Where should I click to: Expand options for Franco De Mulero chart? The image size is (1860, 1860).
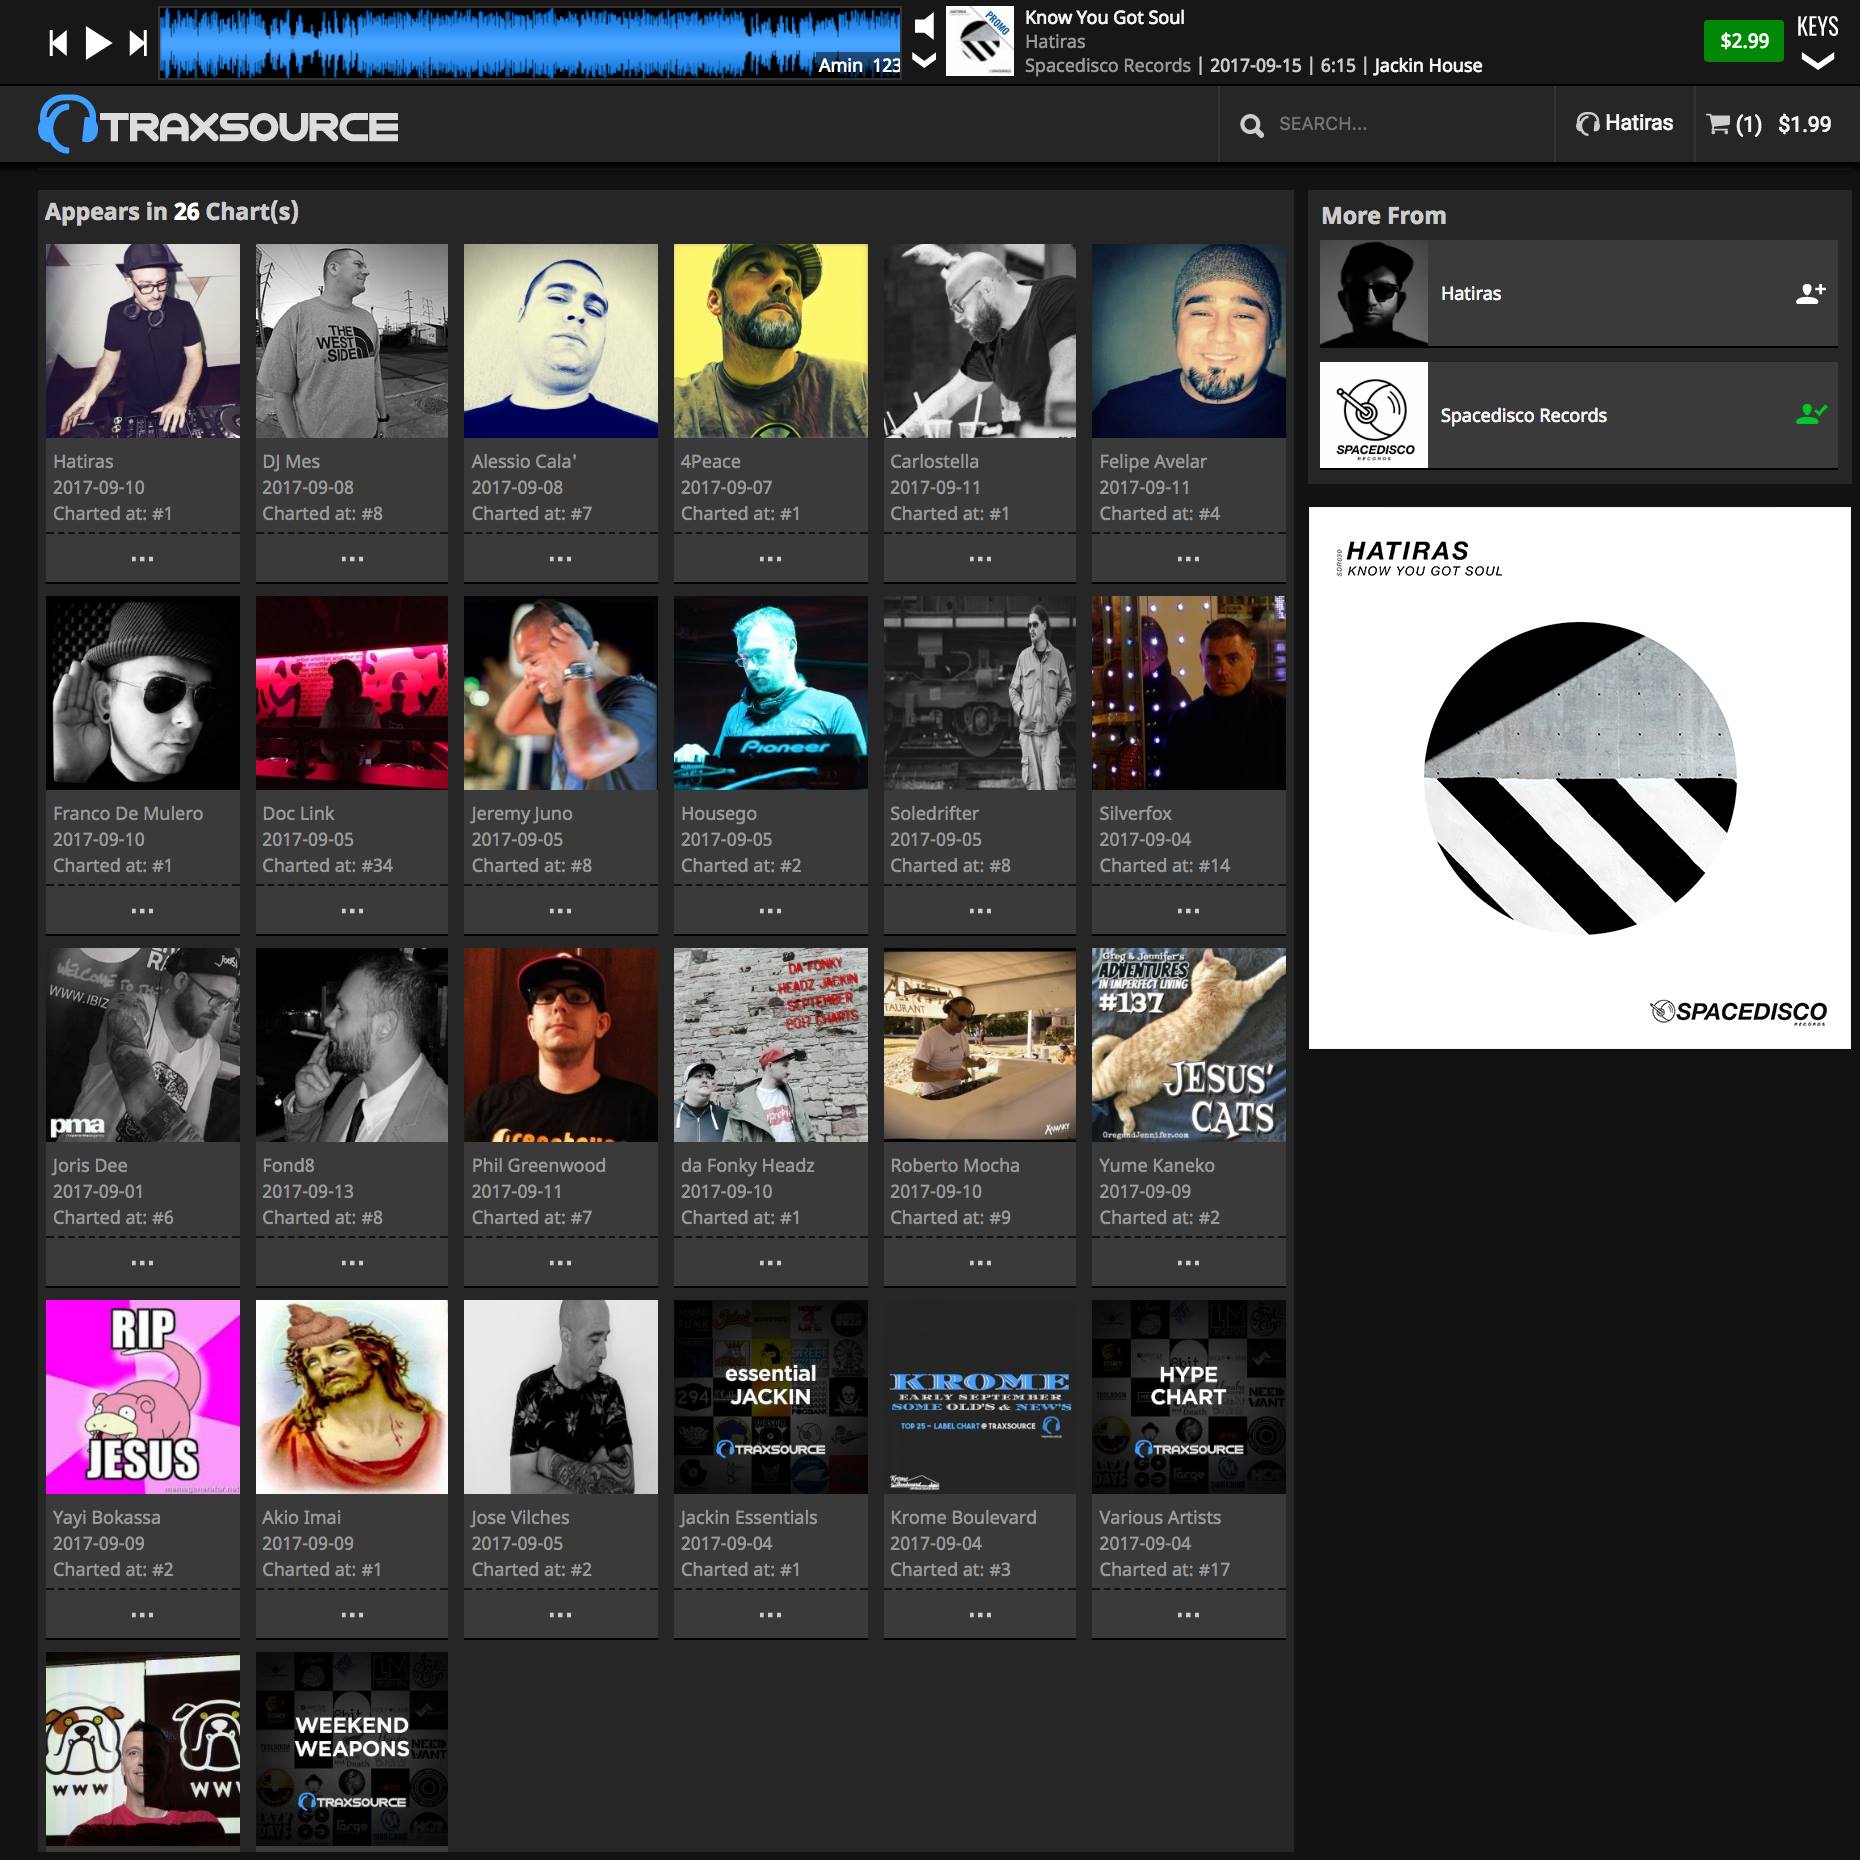(143, 910)
